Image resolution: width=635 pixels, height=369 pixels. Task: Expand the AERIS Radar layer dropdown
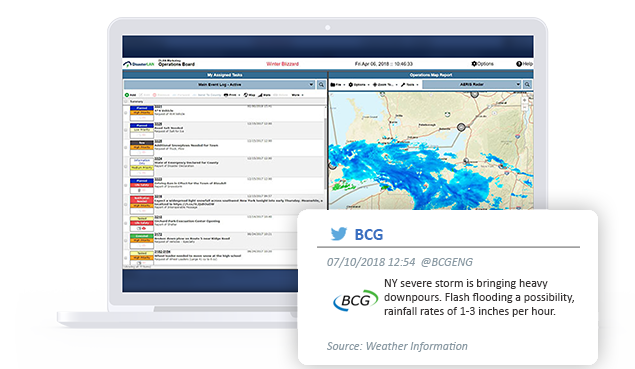(518, 84)
